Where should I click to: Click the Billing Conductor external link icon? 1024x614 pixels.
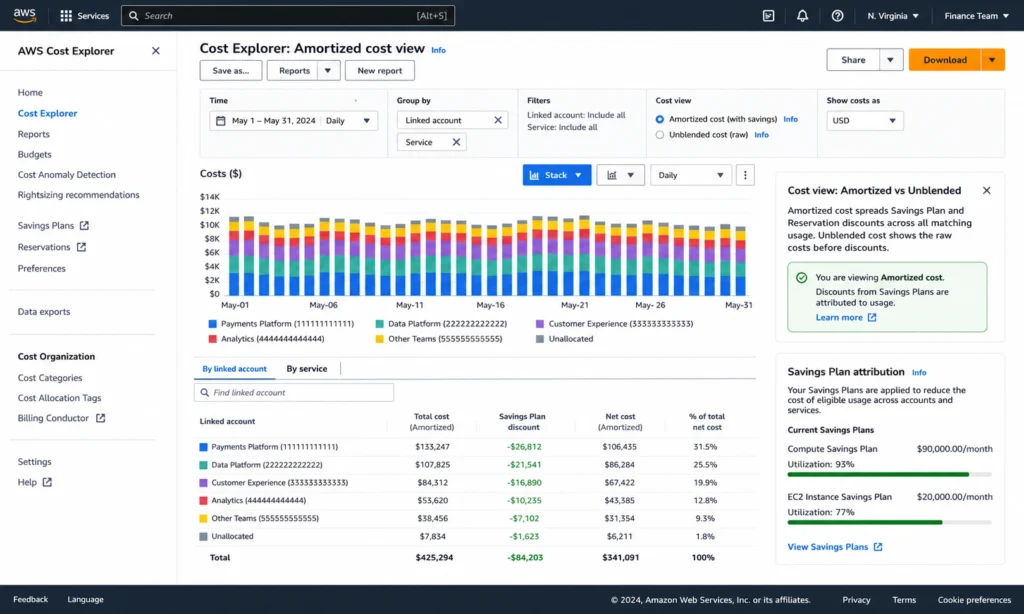tap(101, 418)
